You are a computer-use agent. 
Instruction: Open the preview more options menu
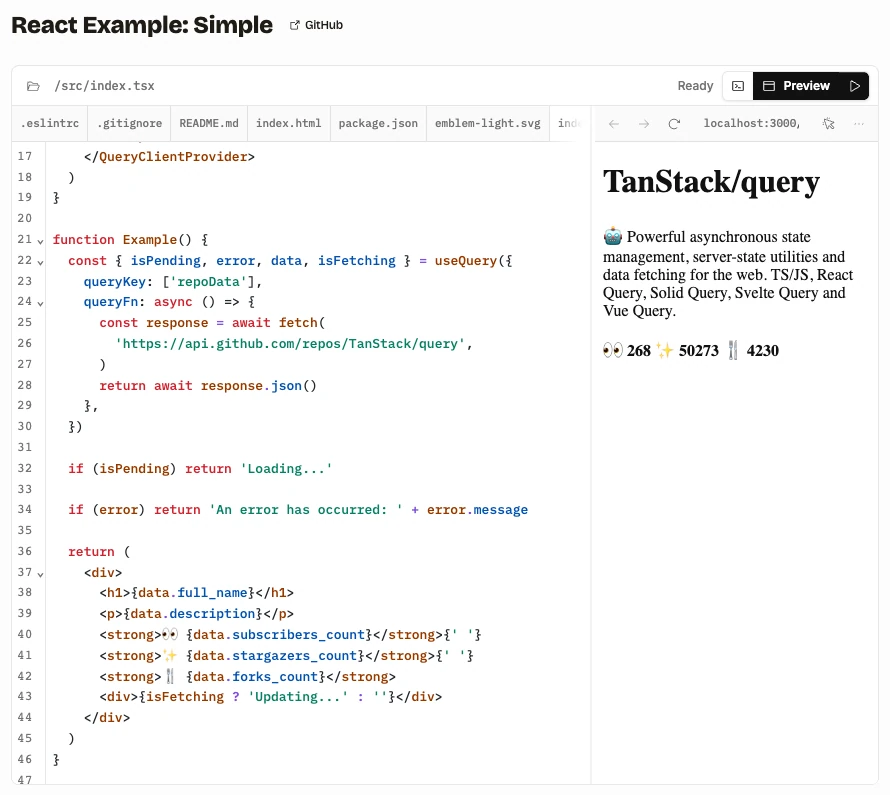(x=859, y=124)
